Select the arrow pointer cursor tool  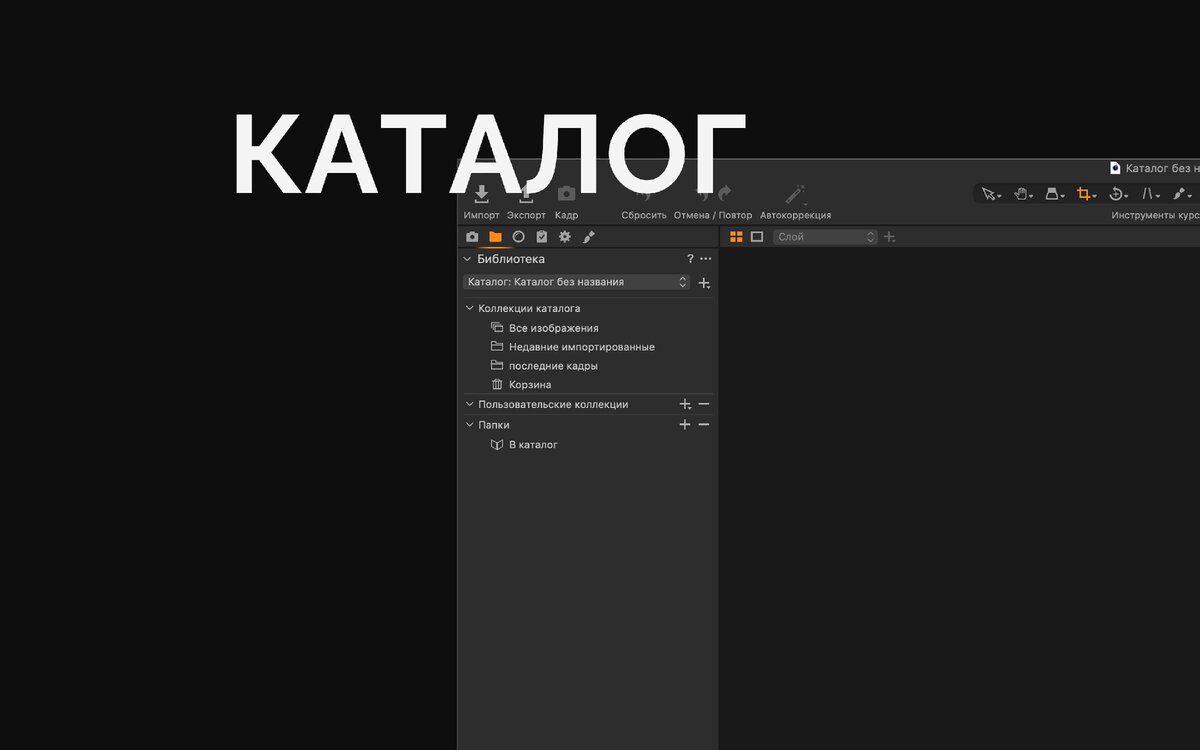(x=990, y=194)
